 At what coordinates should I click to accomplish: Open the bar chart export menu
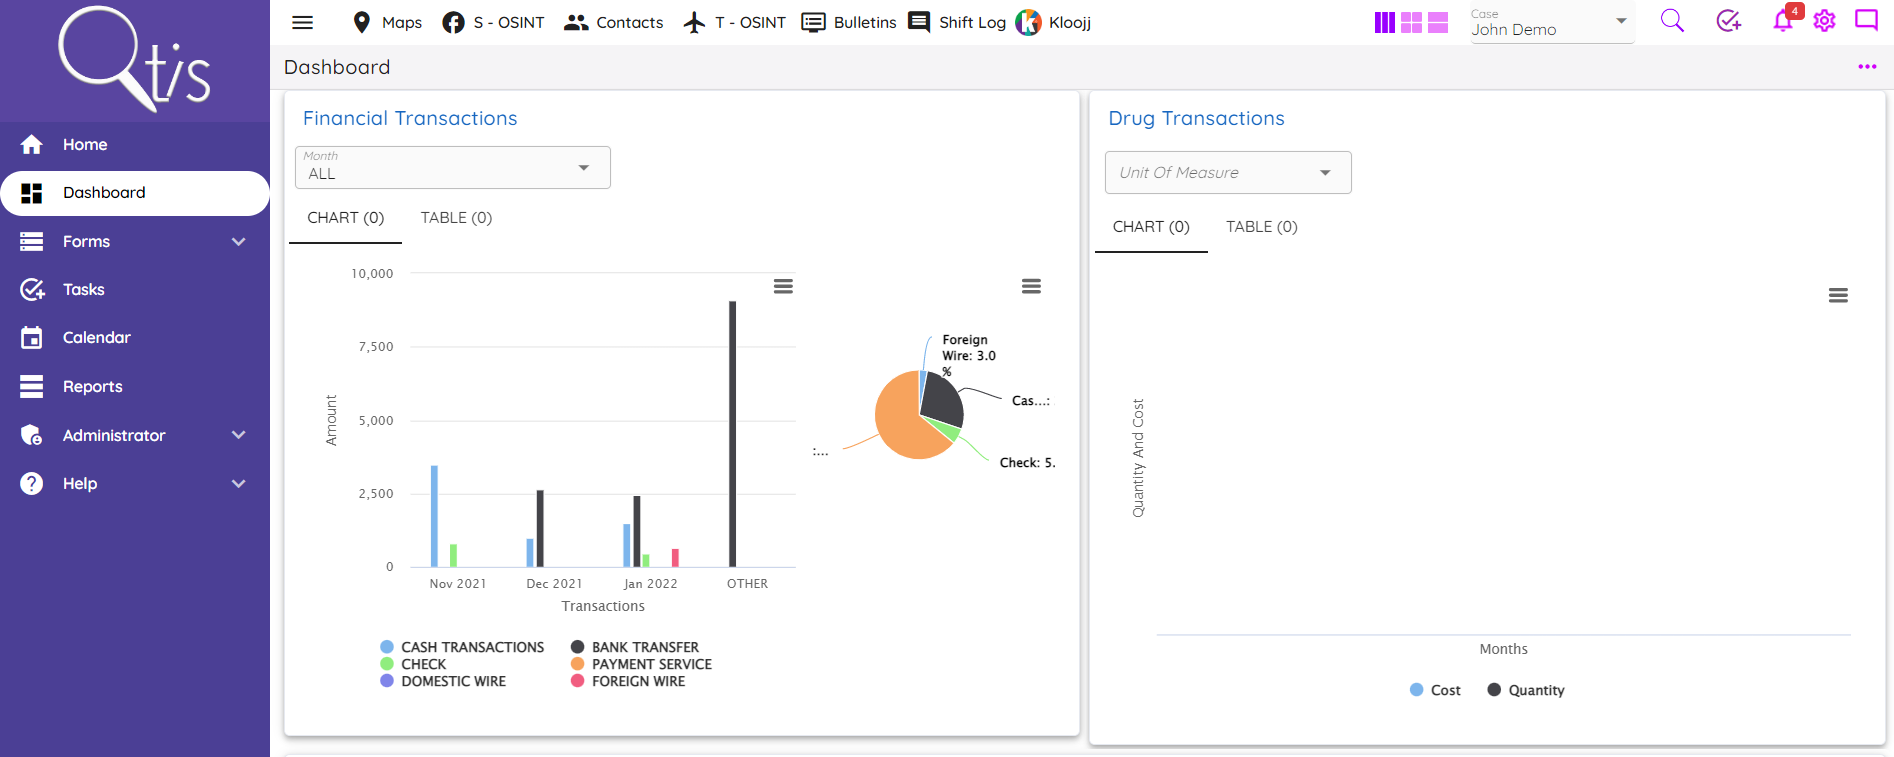tap(783, 287)
